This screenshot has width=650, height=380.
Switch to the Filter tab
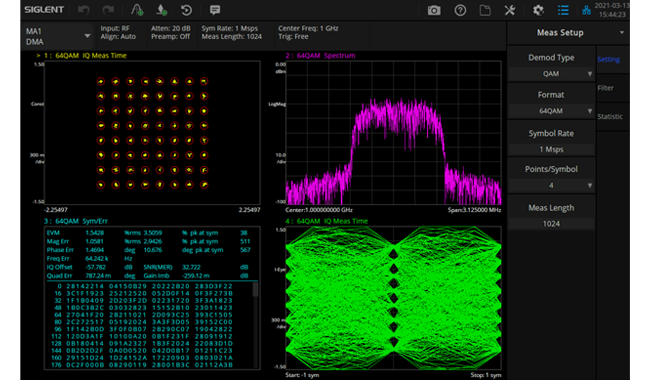[x=606, y=88]
